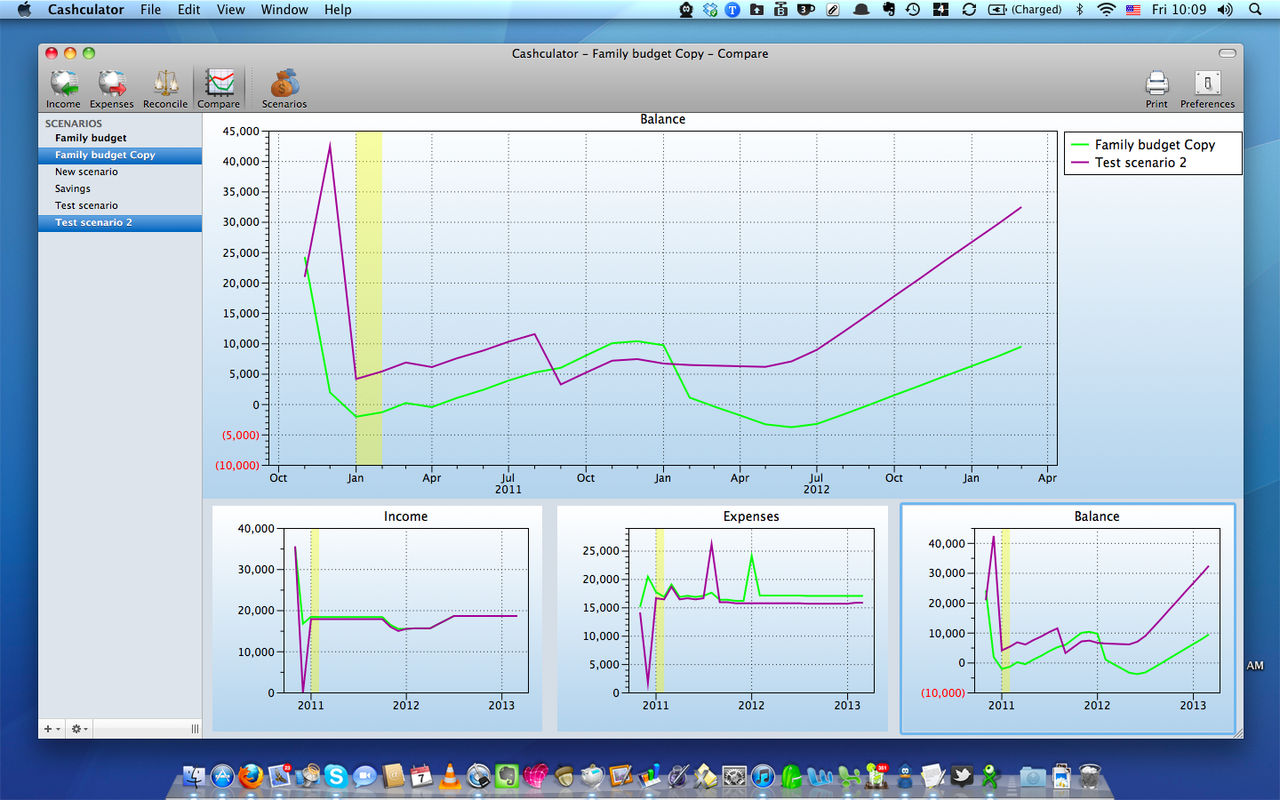
Task: Open the add scenario plus dropdown
Action: coord(52,729)
